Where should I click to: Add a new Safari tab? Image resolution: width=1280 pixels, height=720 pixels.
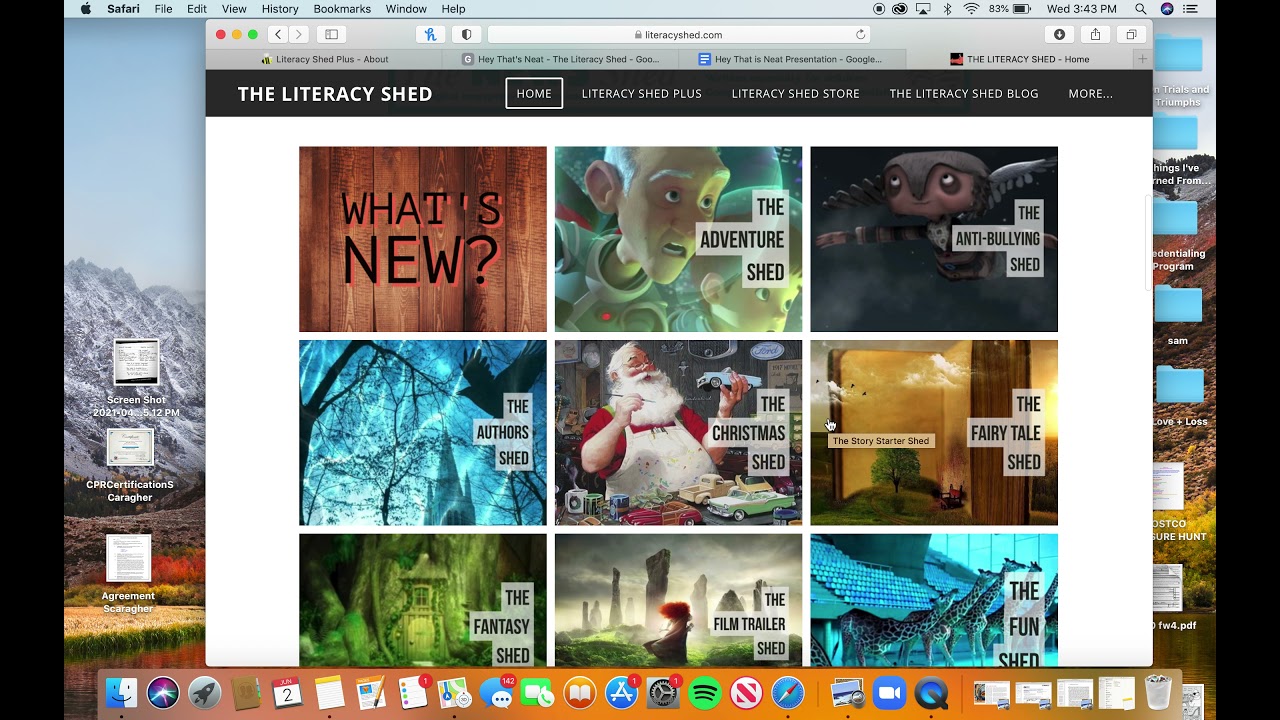click(x=1142, y=59)
